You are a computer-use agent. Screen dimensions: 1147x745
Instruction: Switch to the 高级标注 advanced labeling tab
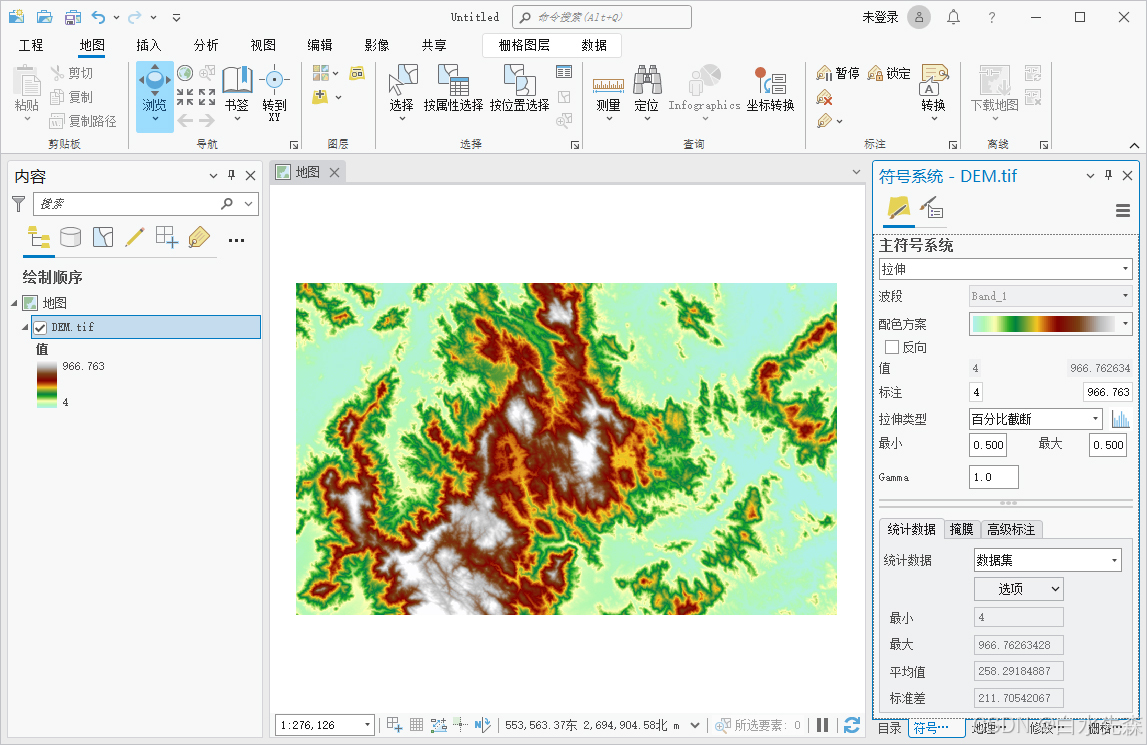click(x=1010, y=529)
